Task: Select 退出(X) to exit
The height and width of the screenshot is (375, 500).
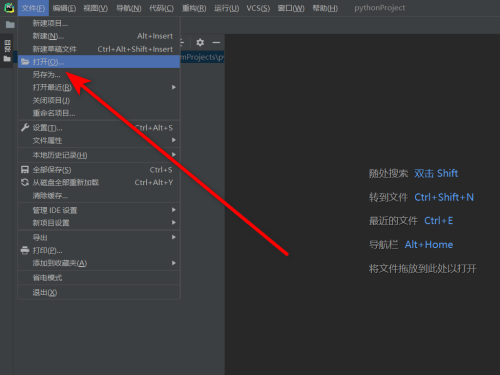Action: click(99, 292)
